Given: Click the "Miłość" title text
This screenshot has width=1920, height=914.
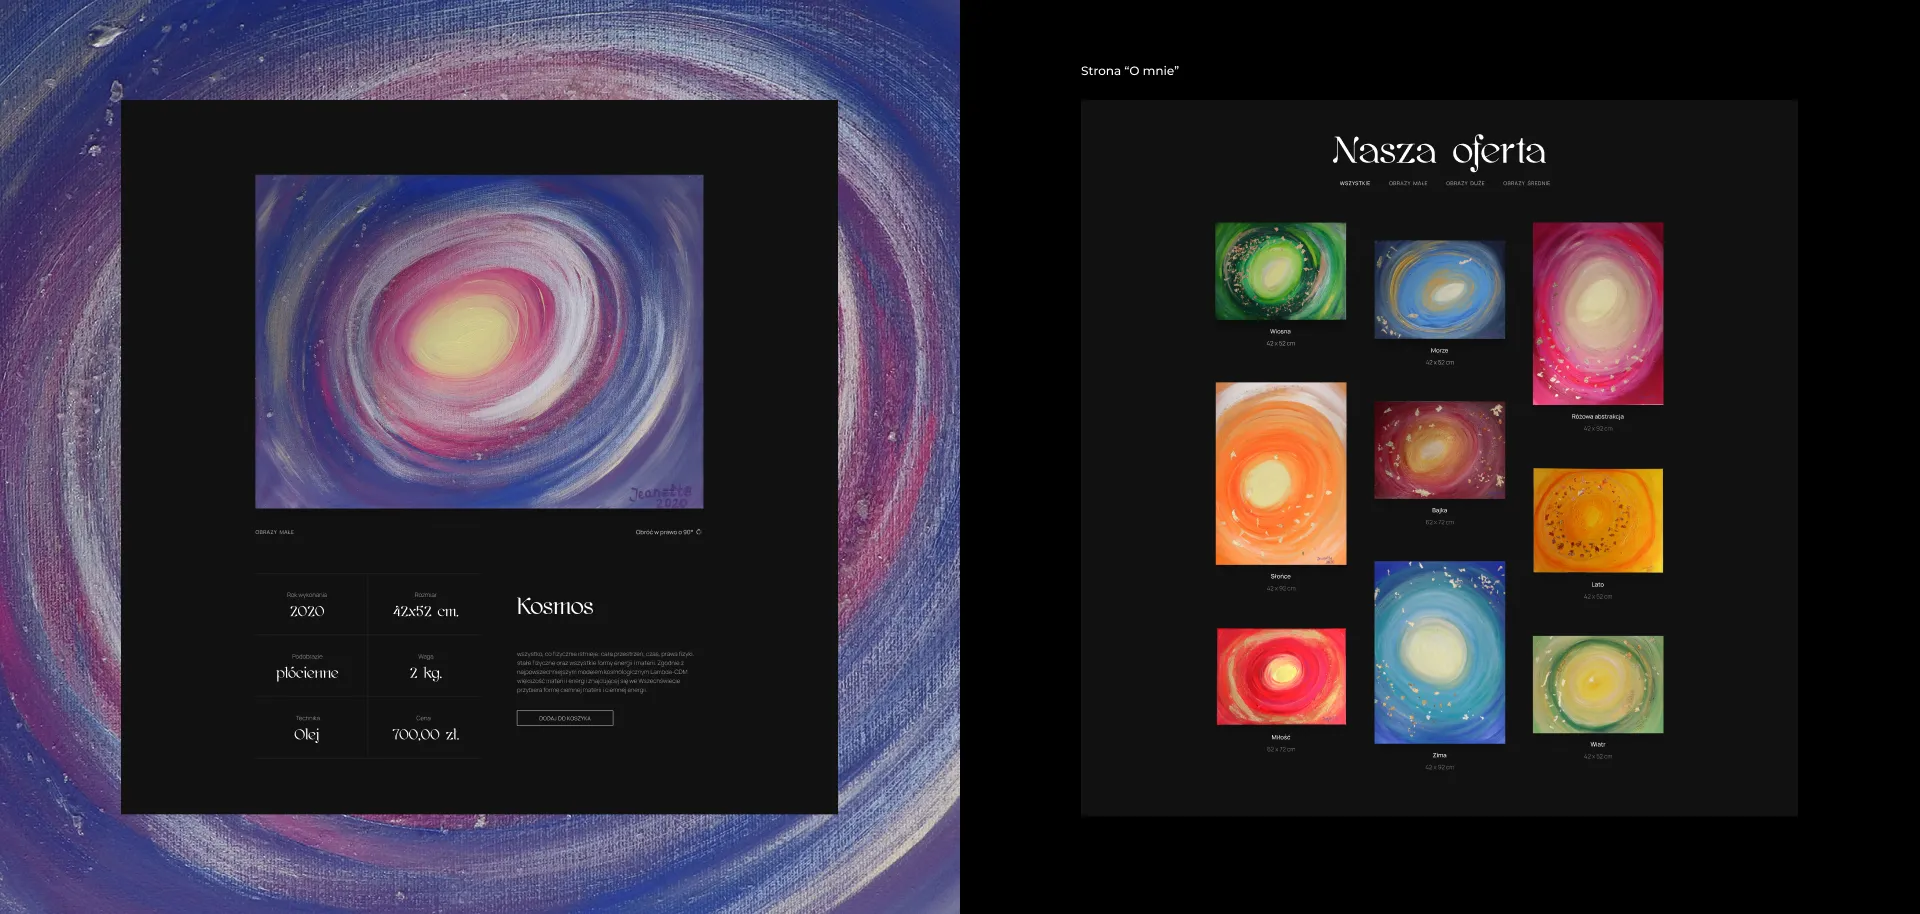Looking at the screenshot, I should [1281, 738].
